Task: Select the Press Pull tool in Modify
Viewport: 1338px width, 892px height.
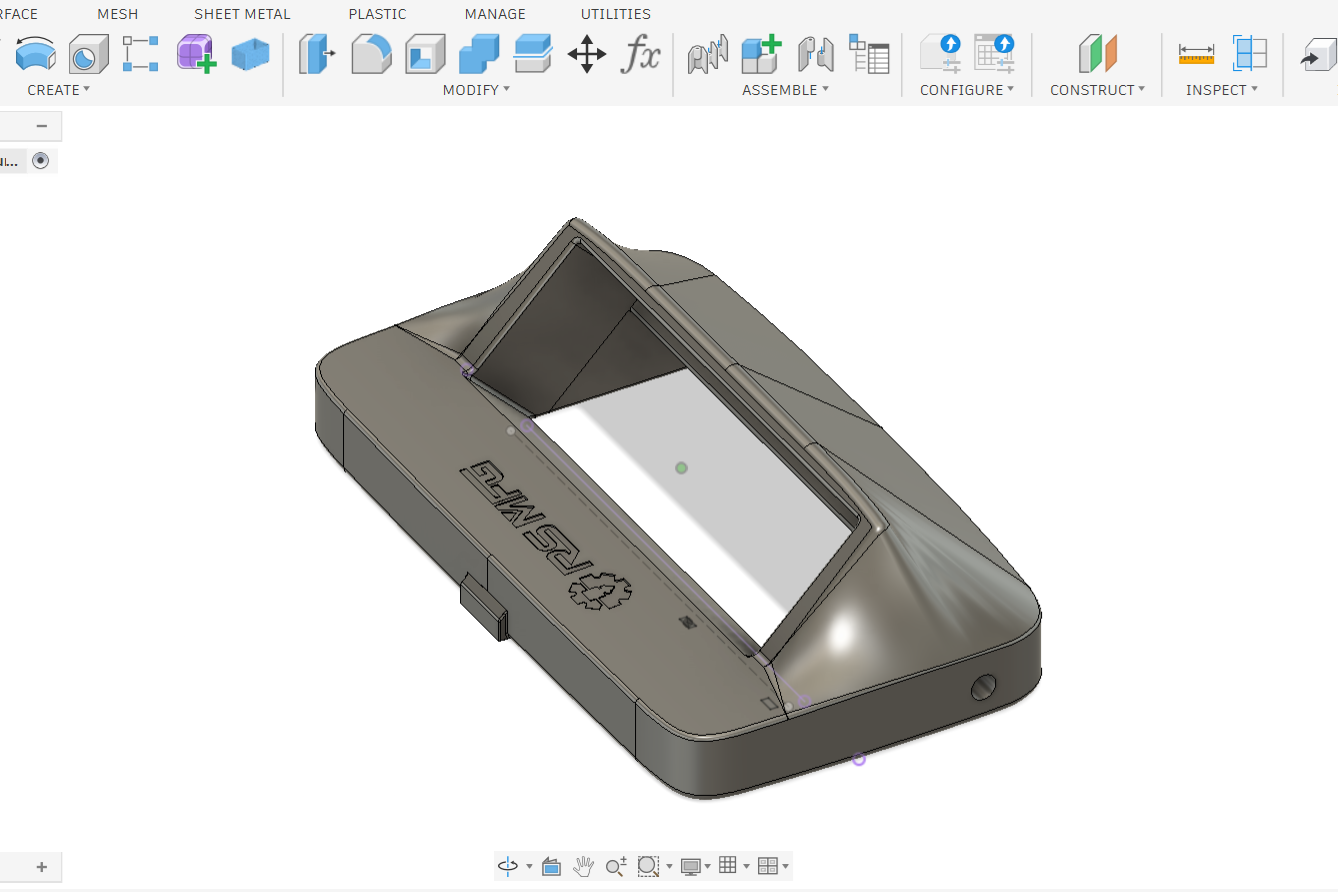Action: click(317, 57)
